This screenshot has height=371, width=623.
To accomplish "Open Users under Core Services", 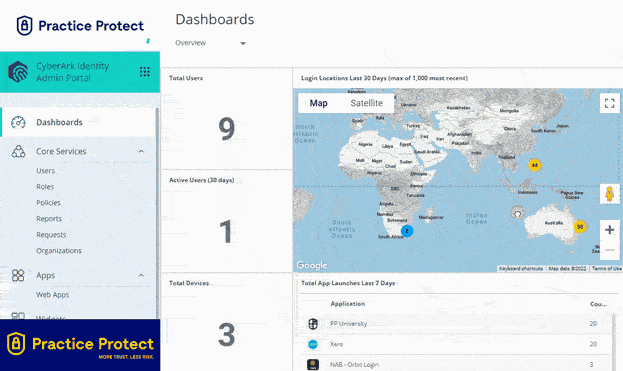I will tap(46, 171).
